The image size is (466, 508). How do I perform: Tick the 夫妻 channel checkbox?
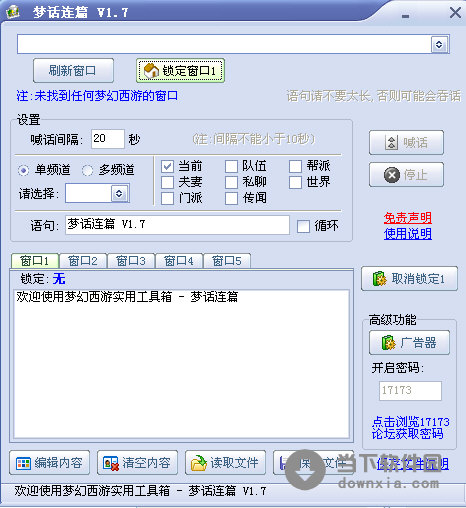(x=167, y=182)
